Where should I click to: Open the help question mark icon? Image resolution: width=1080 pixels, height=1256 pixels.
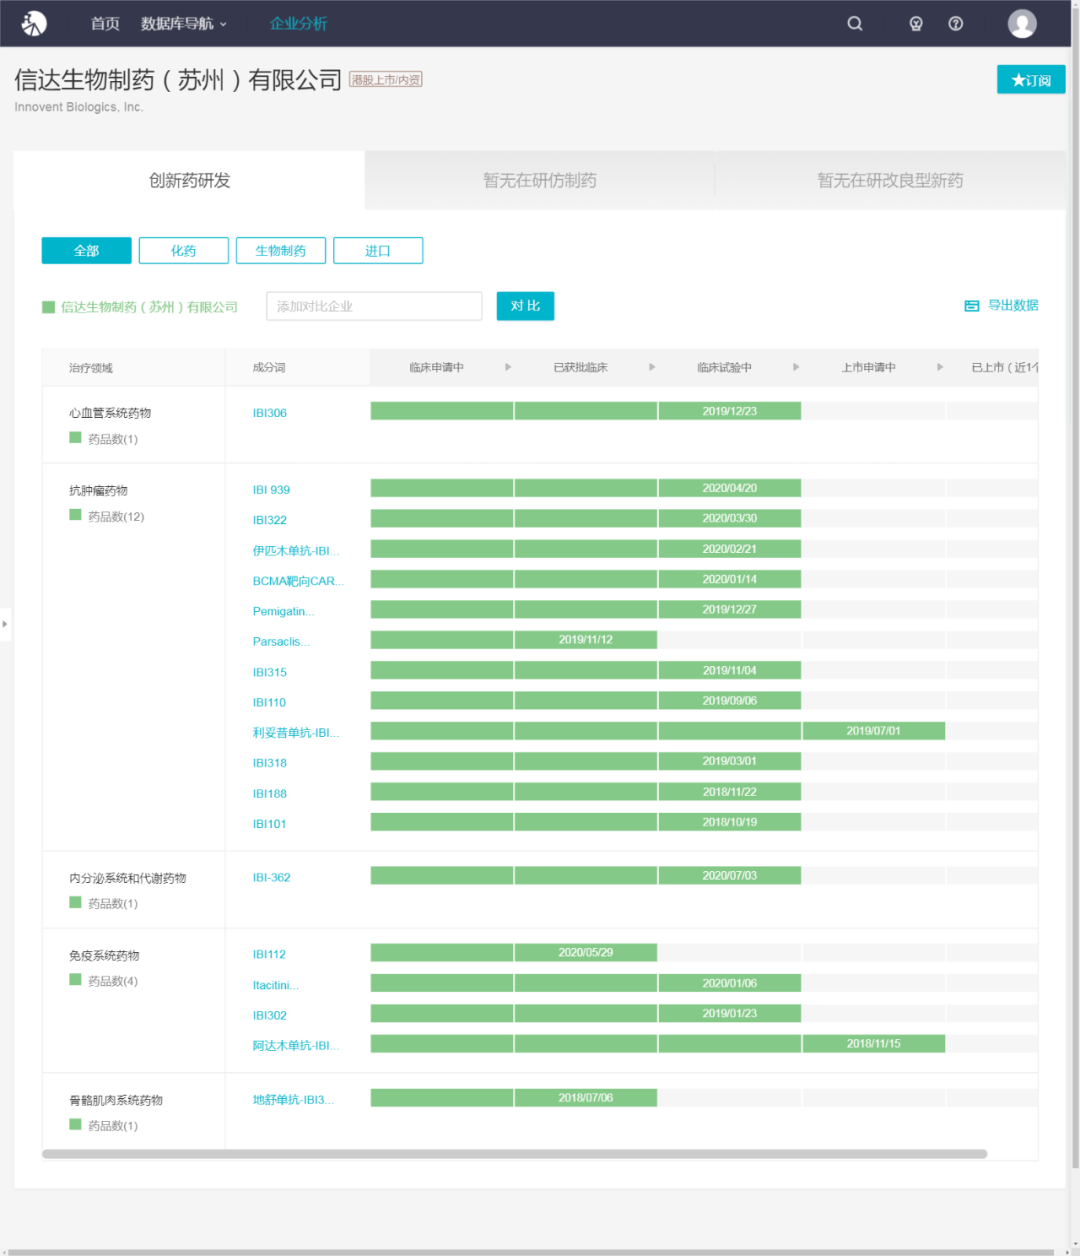tap(956, 24)
